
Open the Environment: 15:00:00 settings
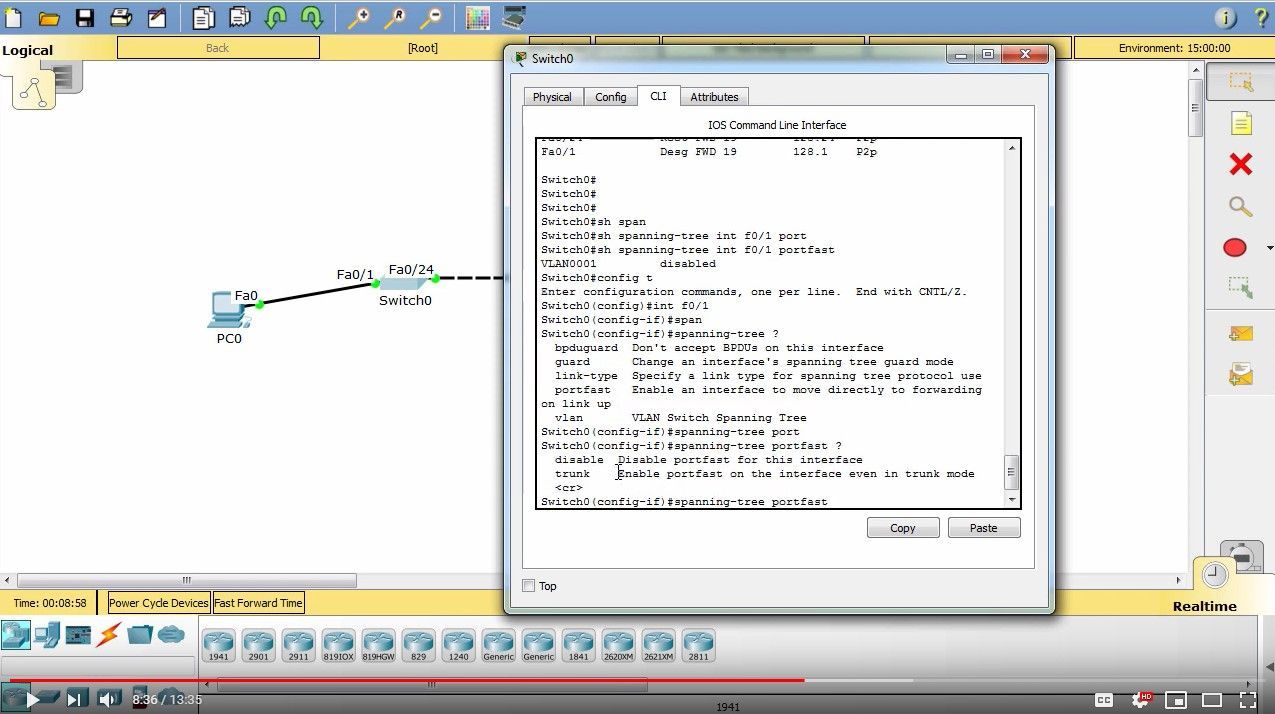click(1174, 48)
